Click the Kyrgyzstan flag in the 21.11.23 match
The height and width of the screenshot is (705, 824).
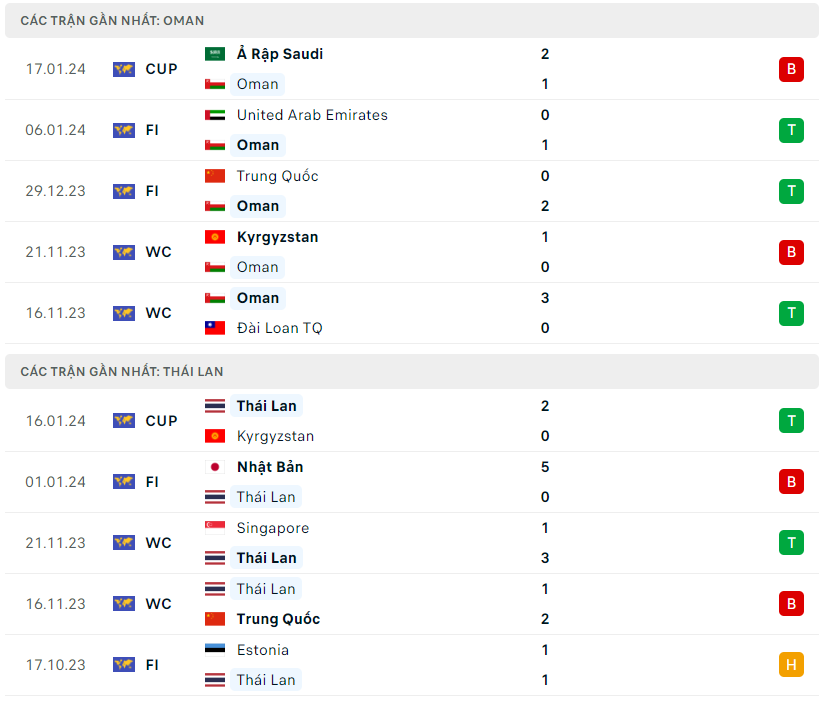click(215, 237)
